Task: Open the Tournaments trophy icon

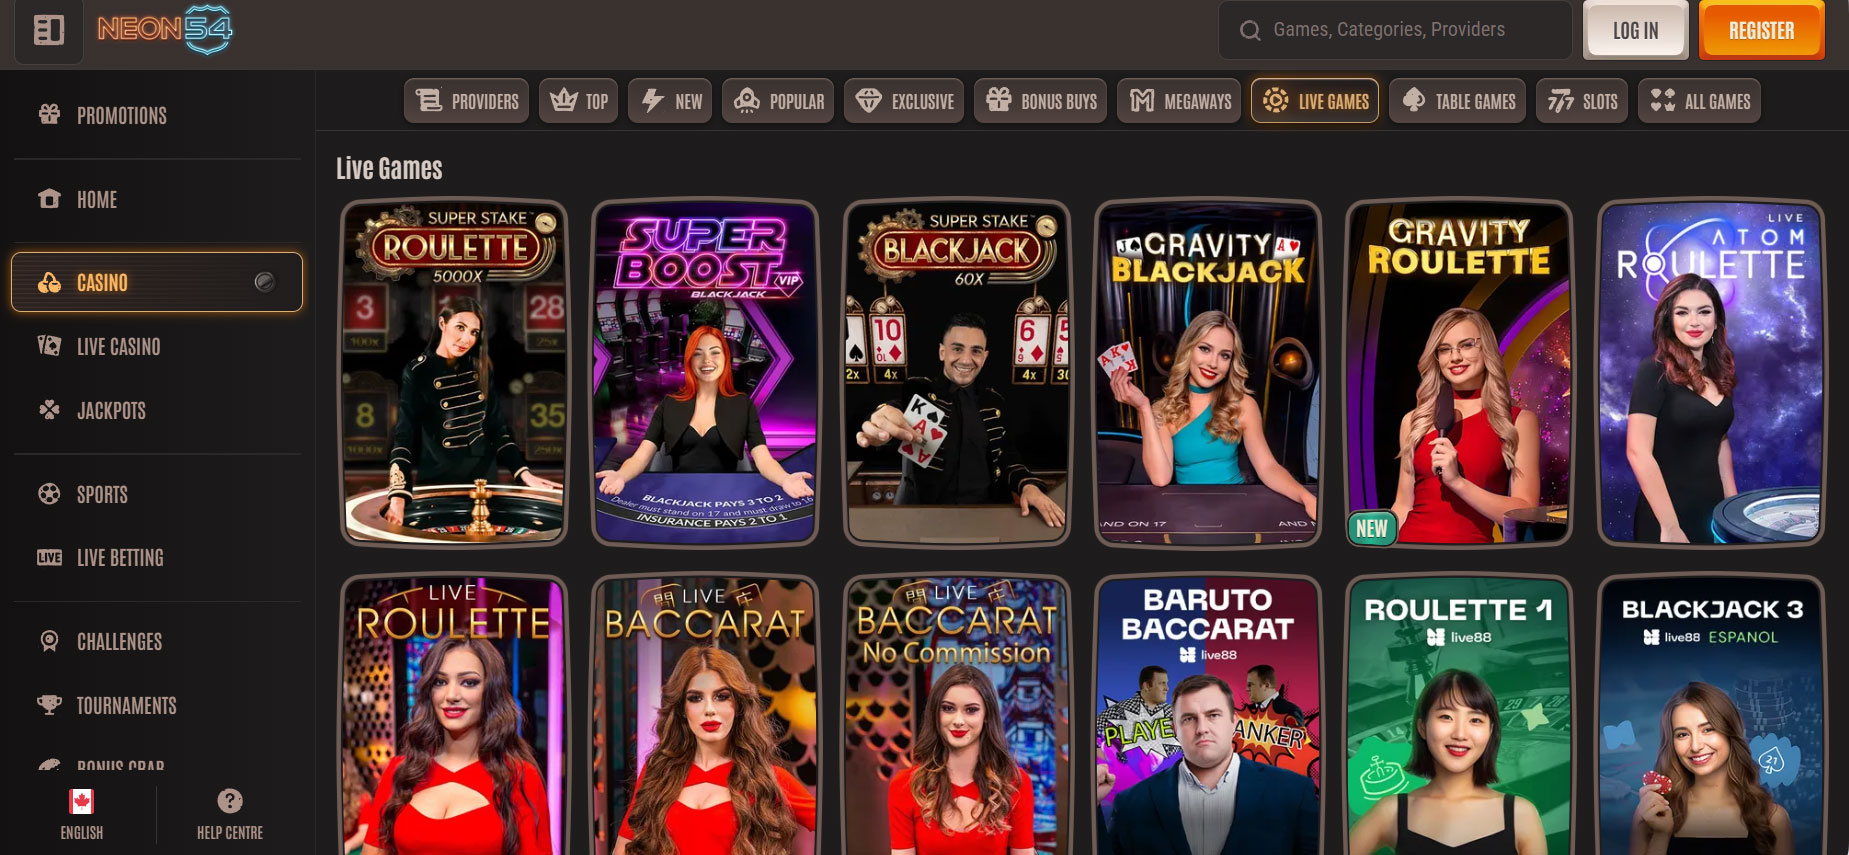Action: click(x=49, y=705)
